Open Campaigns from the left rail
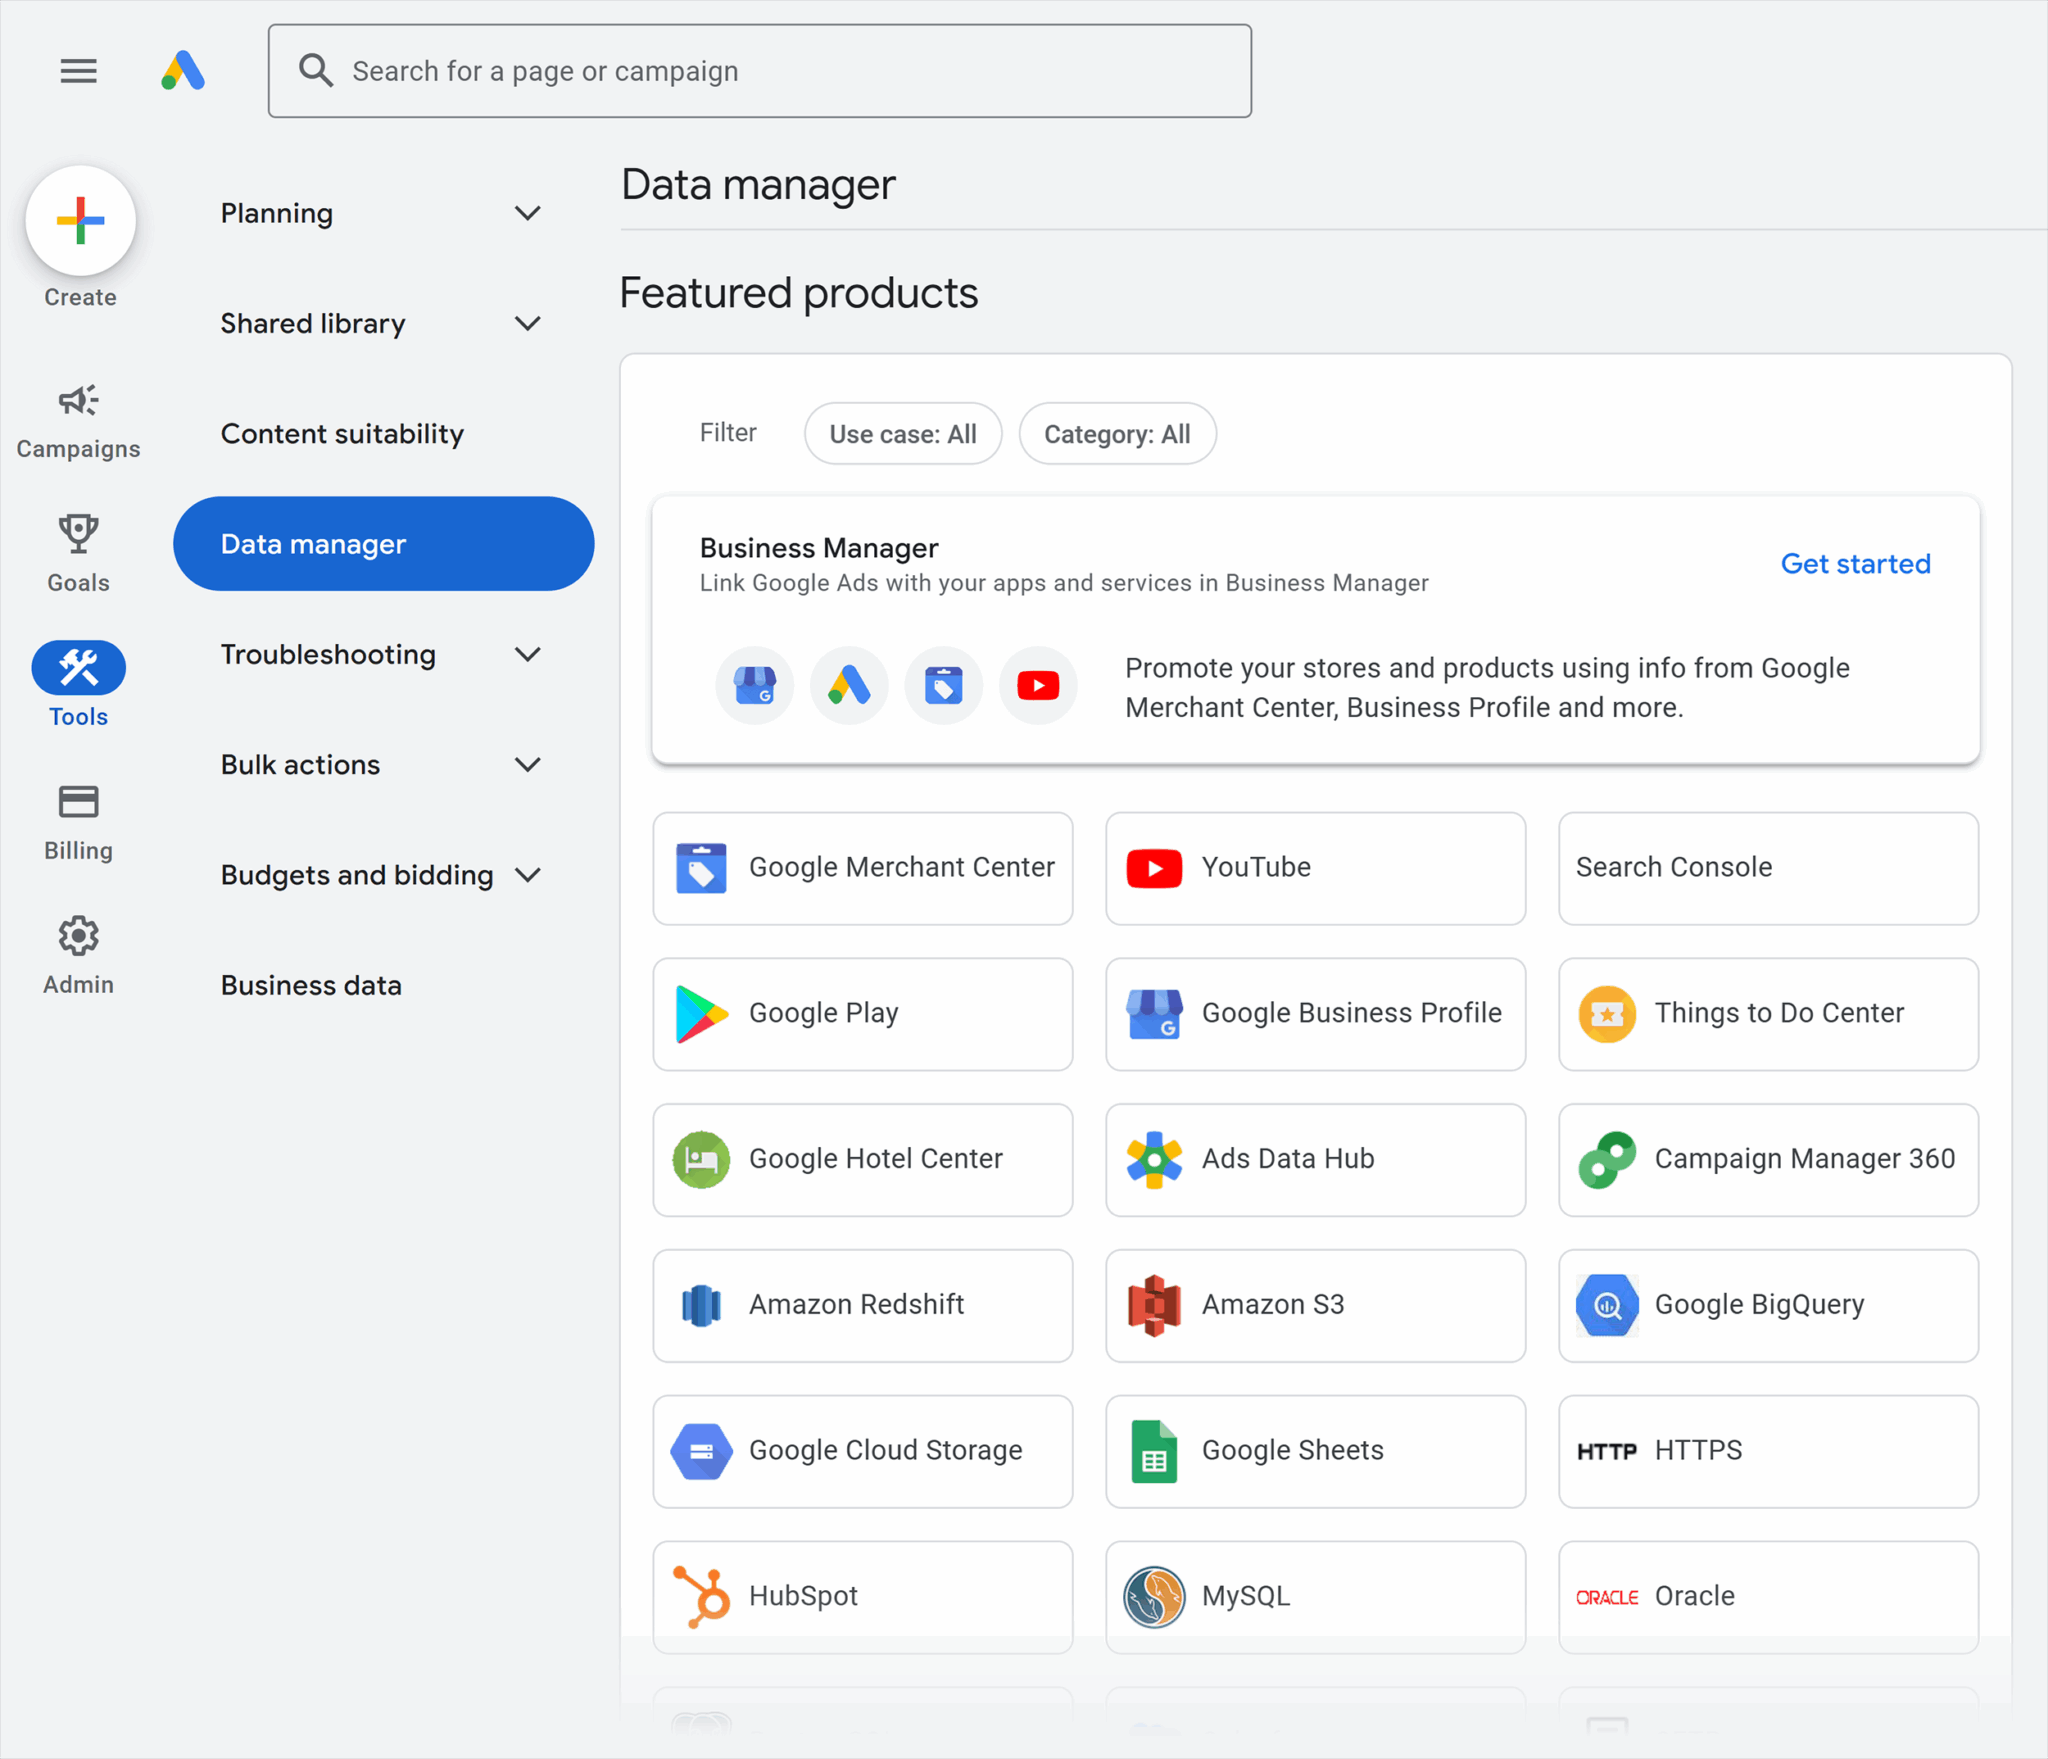The height and width of the screenshot is (1759, 2048). tap(78, 421)
